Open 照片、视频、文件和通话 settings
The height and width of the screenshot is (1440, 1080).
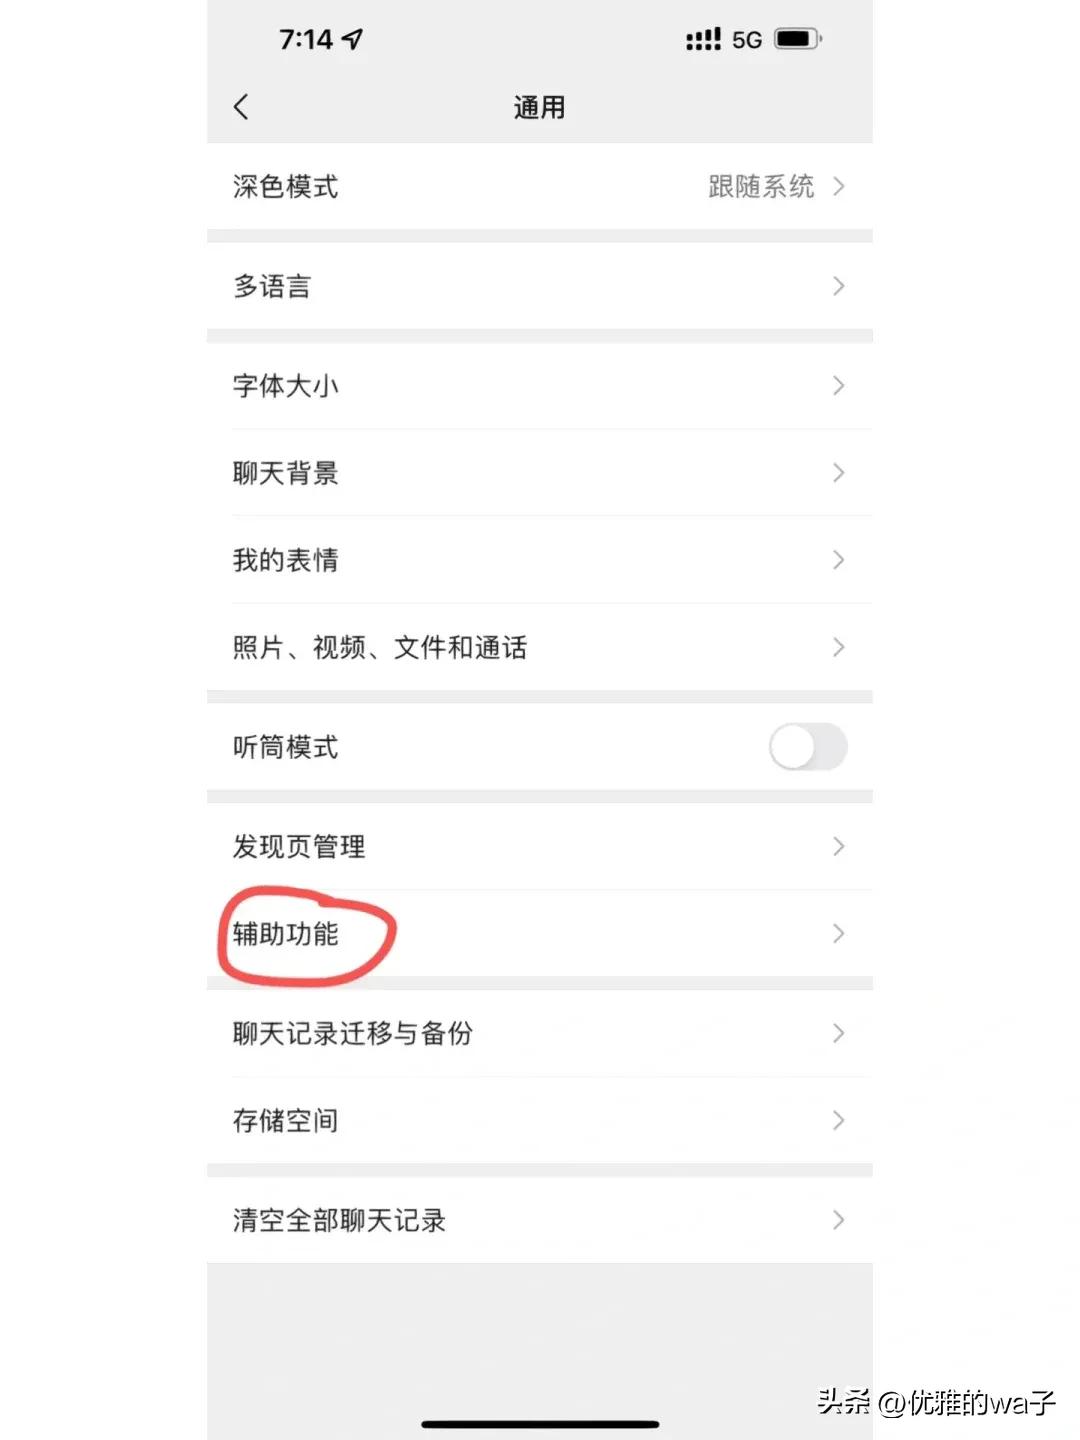(x=540, y=647)
